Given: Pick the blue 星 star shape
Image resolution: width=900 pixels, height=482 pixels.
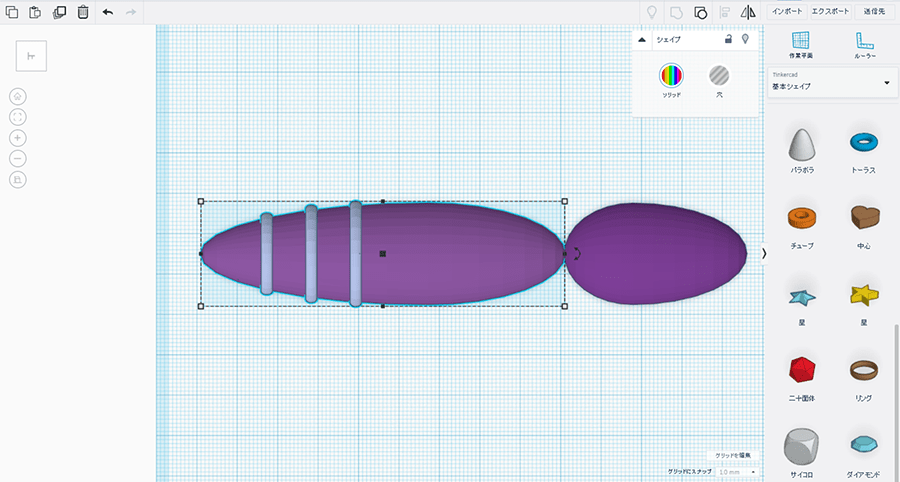Looking at the screenshot, I should pos(802,297).
